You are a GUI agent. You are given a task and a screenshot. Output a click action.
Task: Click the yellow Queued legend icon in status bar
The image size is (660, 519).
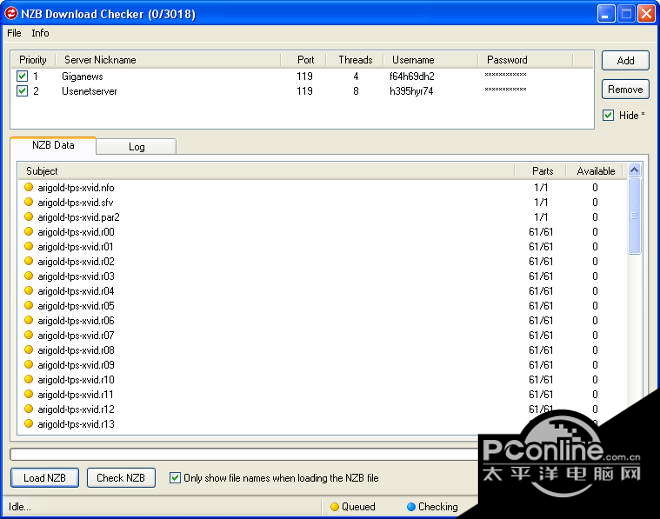point(335,506)
